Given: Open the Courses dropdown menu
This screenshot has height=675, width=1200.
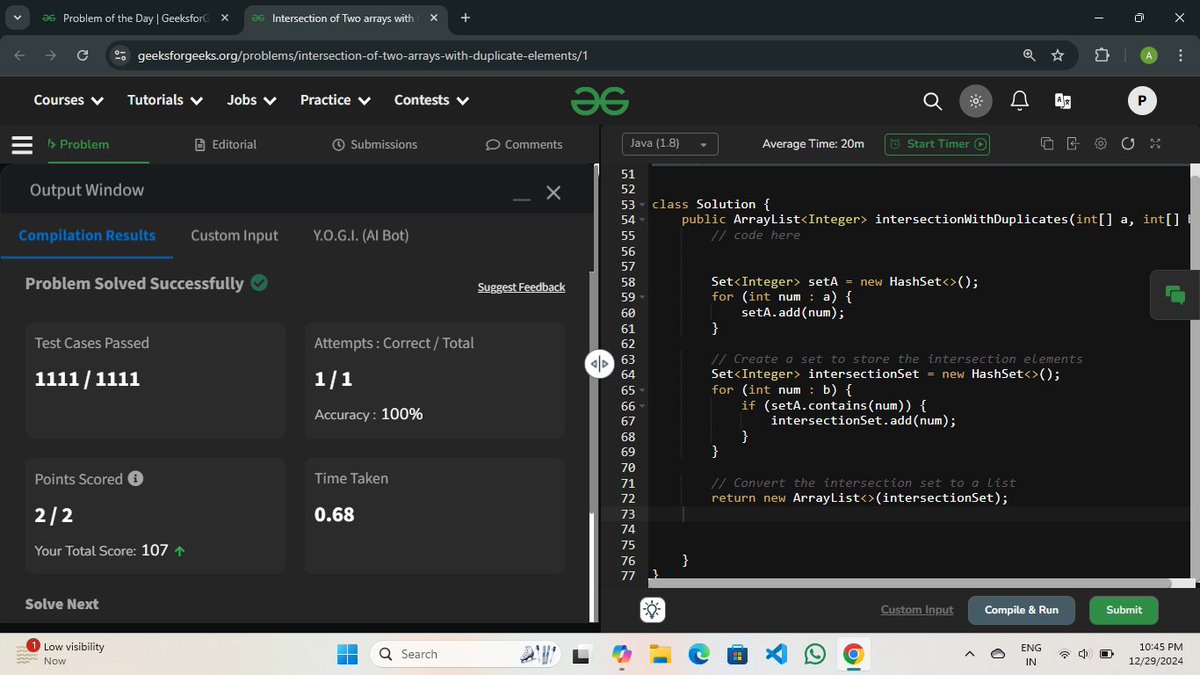Looking at the screenshot, I should tap(68, 100).
